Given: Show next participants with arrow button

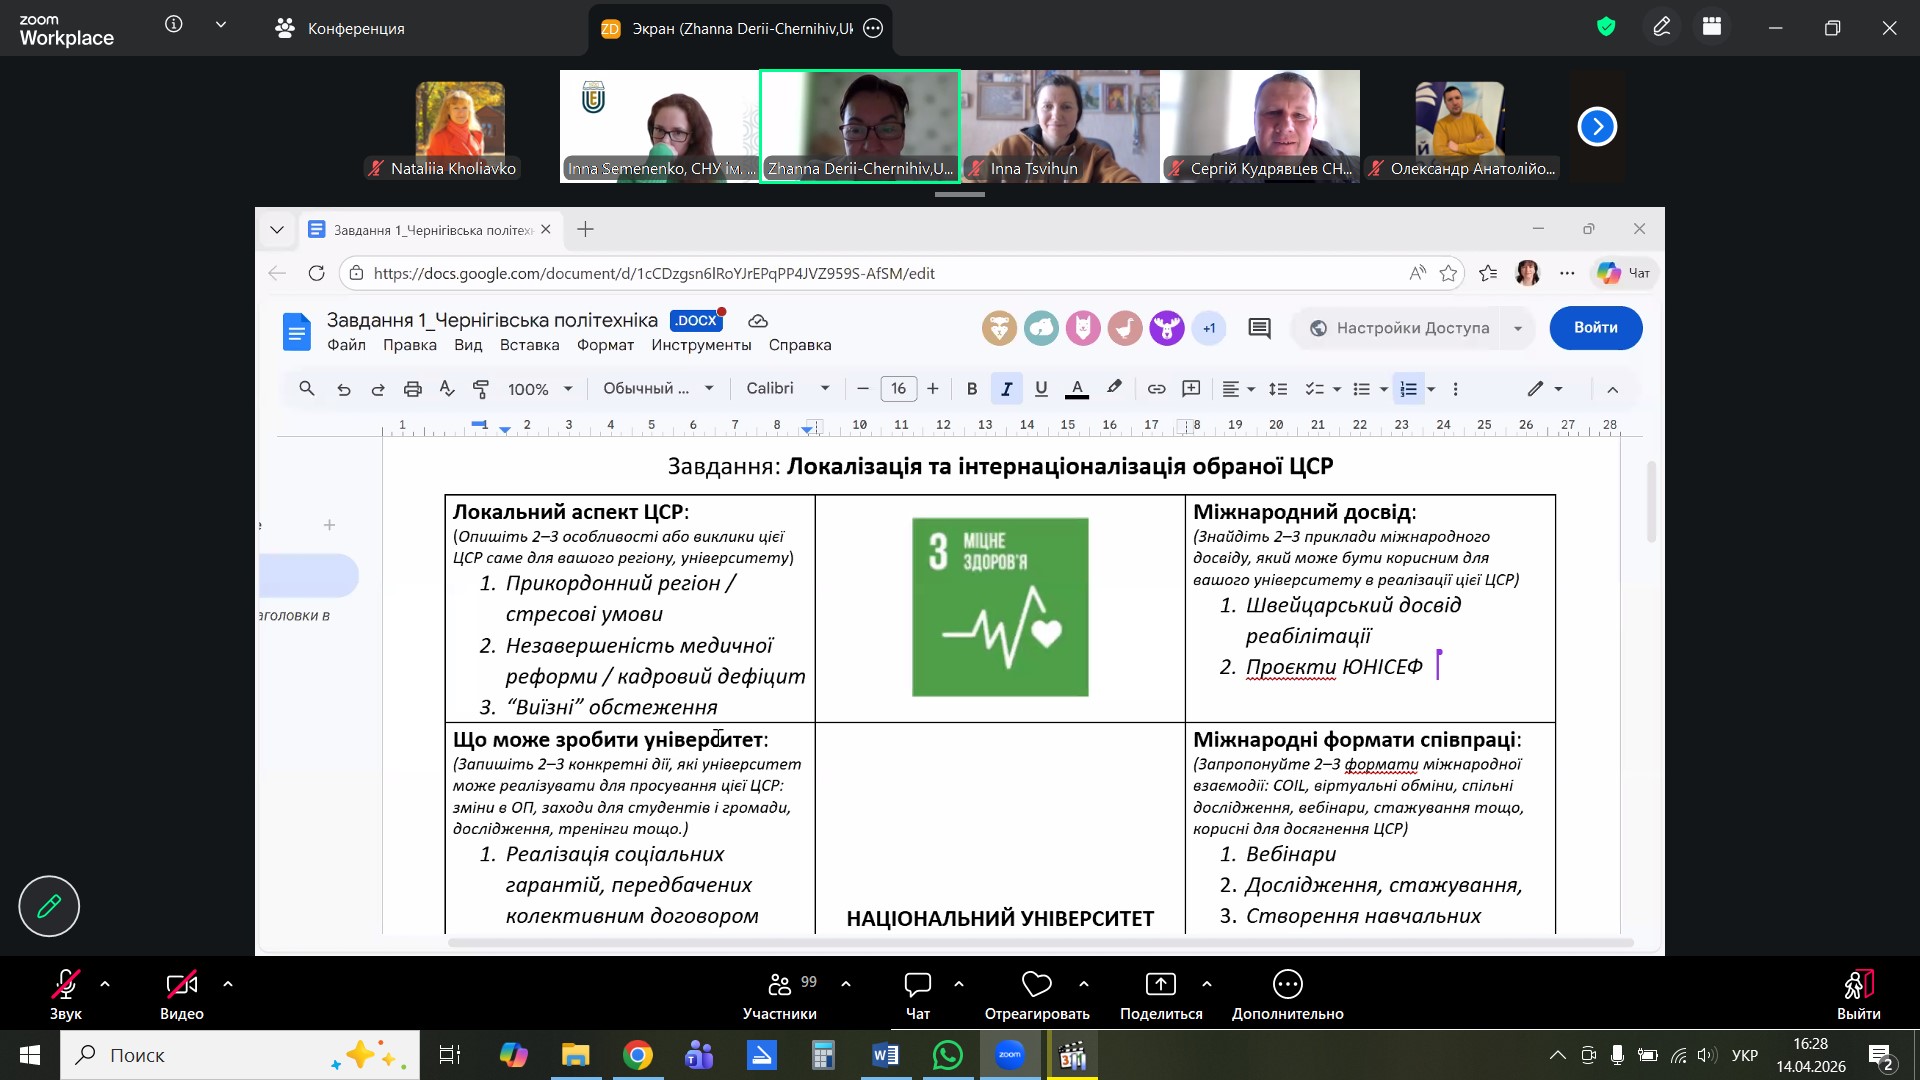Looking at the screenshot, I should [x=1597, y=126].
